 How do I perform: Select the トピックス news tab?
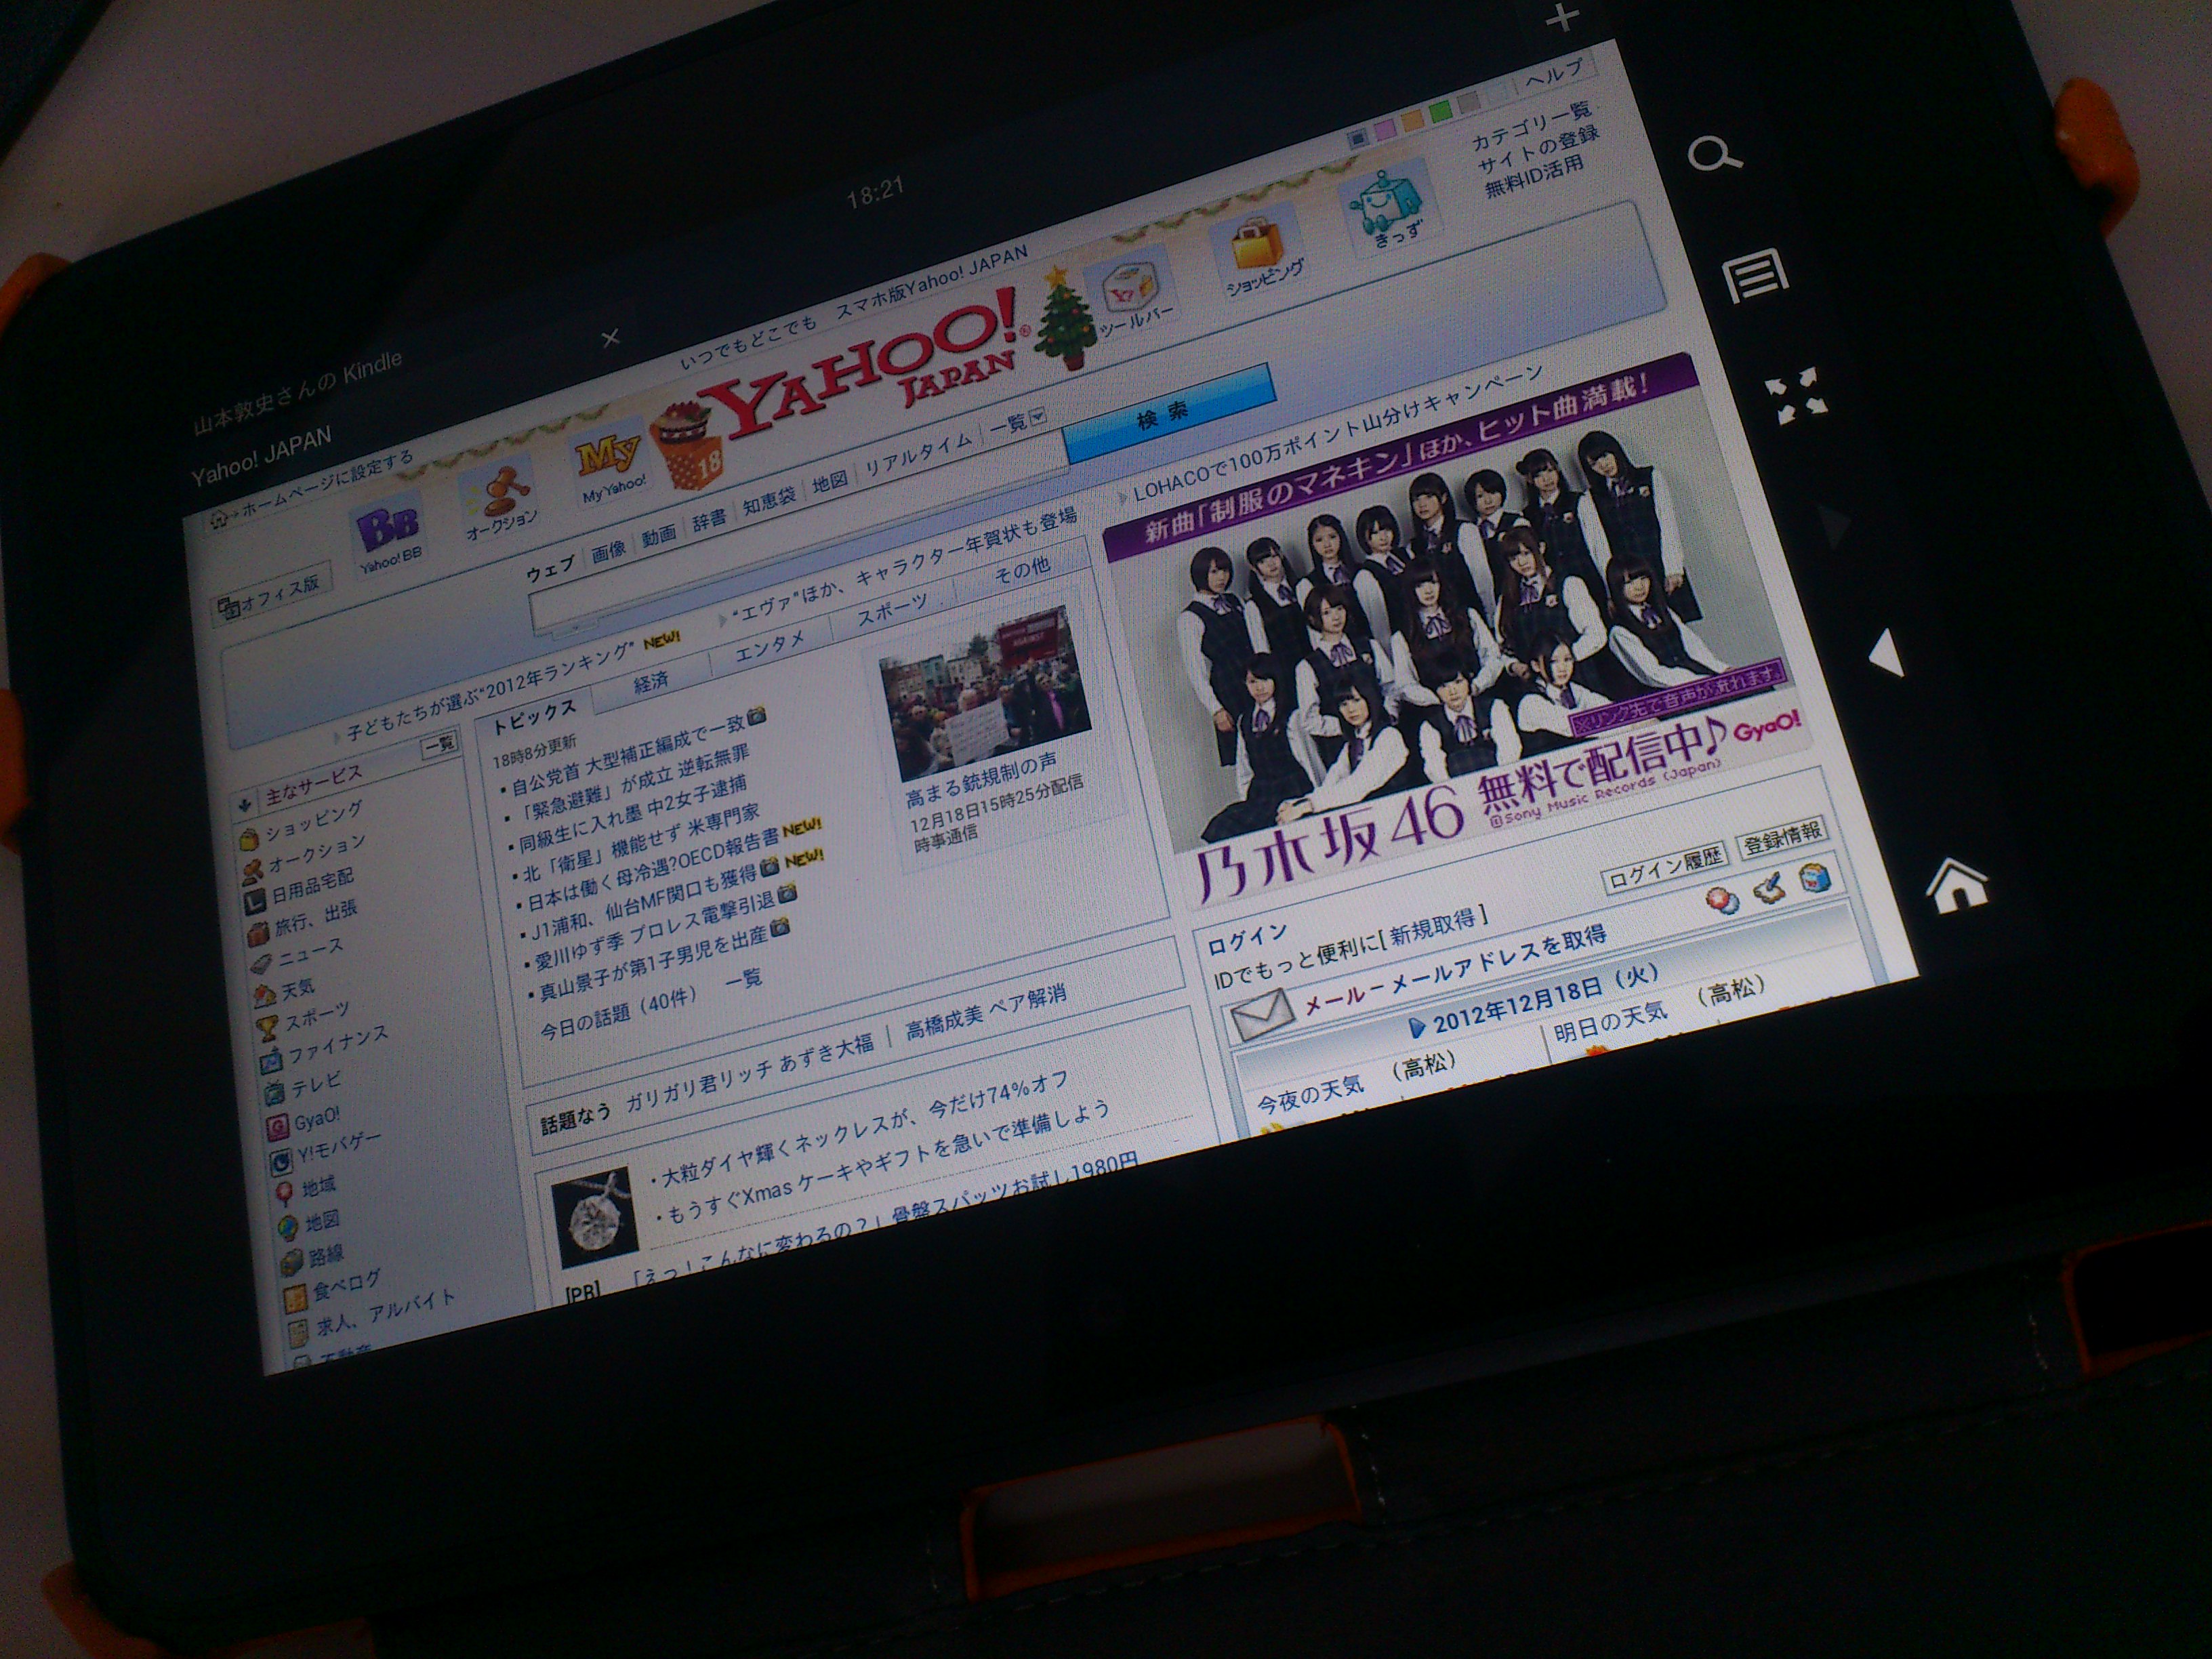pos(535,714)
